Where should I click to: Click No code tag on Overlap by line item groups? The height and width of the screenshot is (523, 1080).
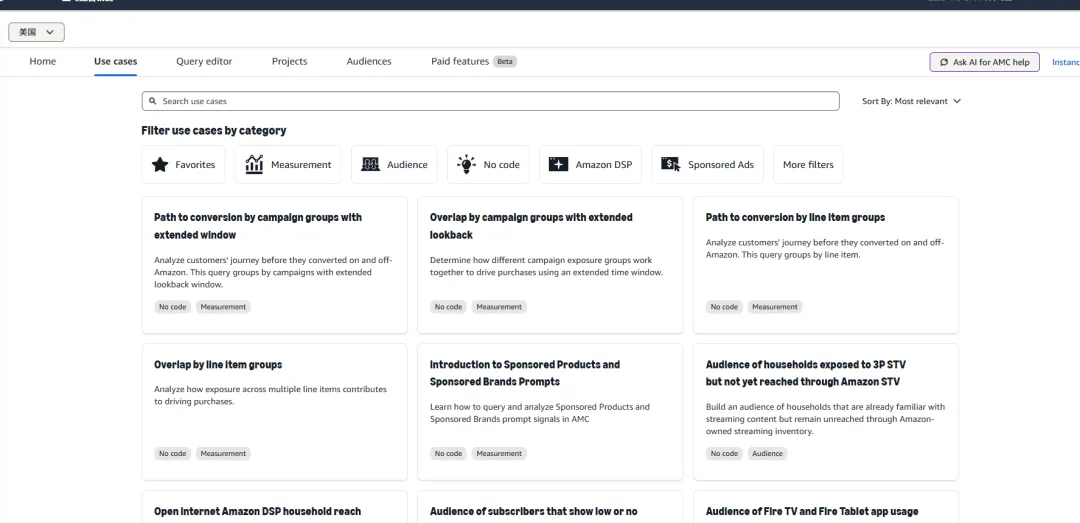point(172,453)
